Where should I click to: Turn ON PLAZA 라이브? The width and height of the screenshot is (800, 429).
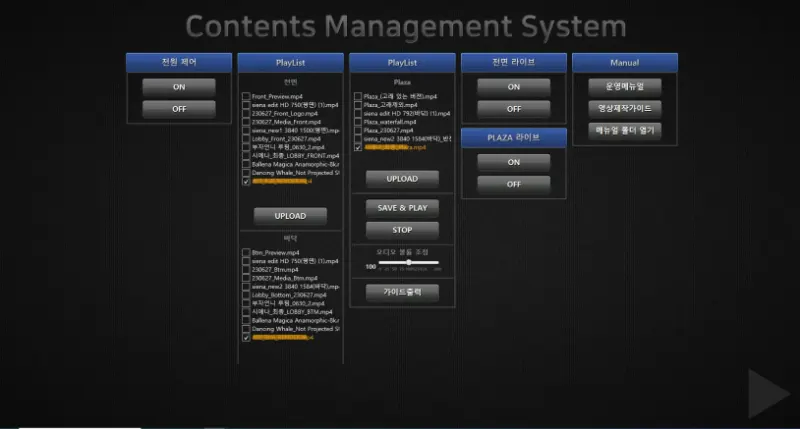coord(513,162)
